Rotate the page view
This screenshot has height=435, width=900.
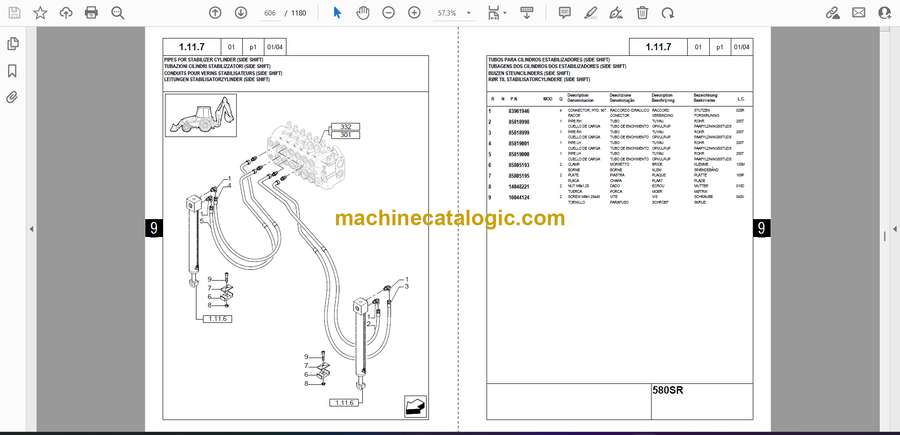point(668,13)
